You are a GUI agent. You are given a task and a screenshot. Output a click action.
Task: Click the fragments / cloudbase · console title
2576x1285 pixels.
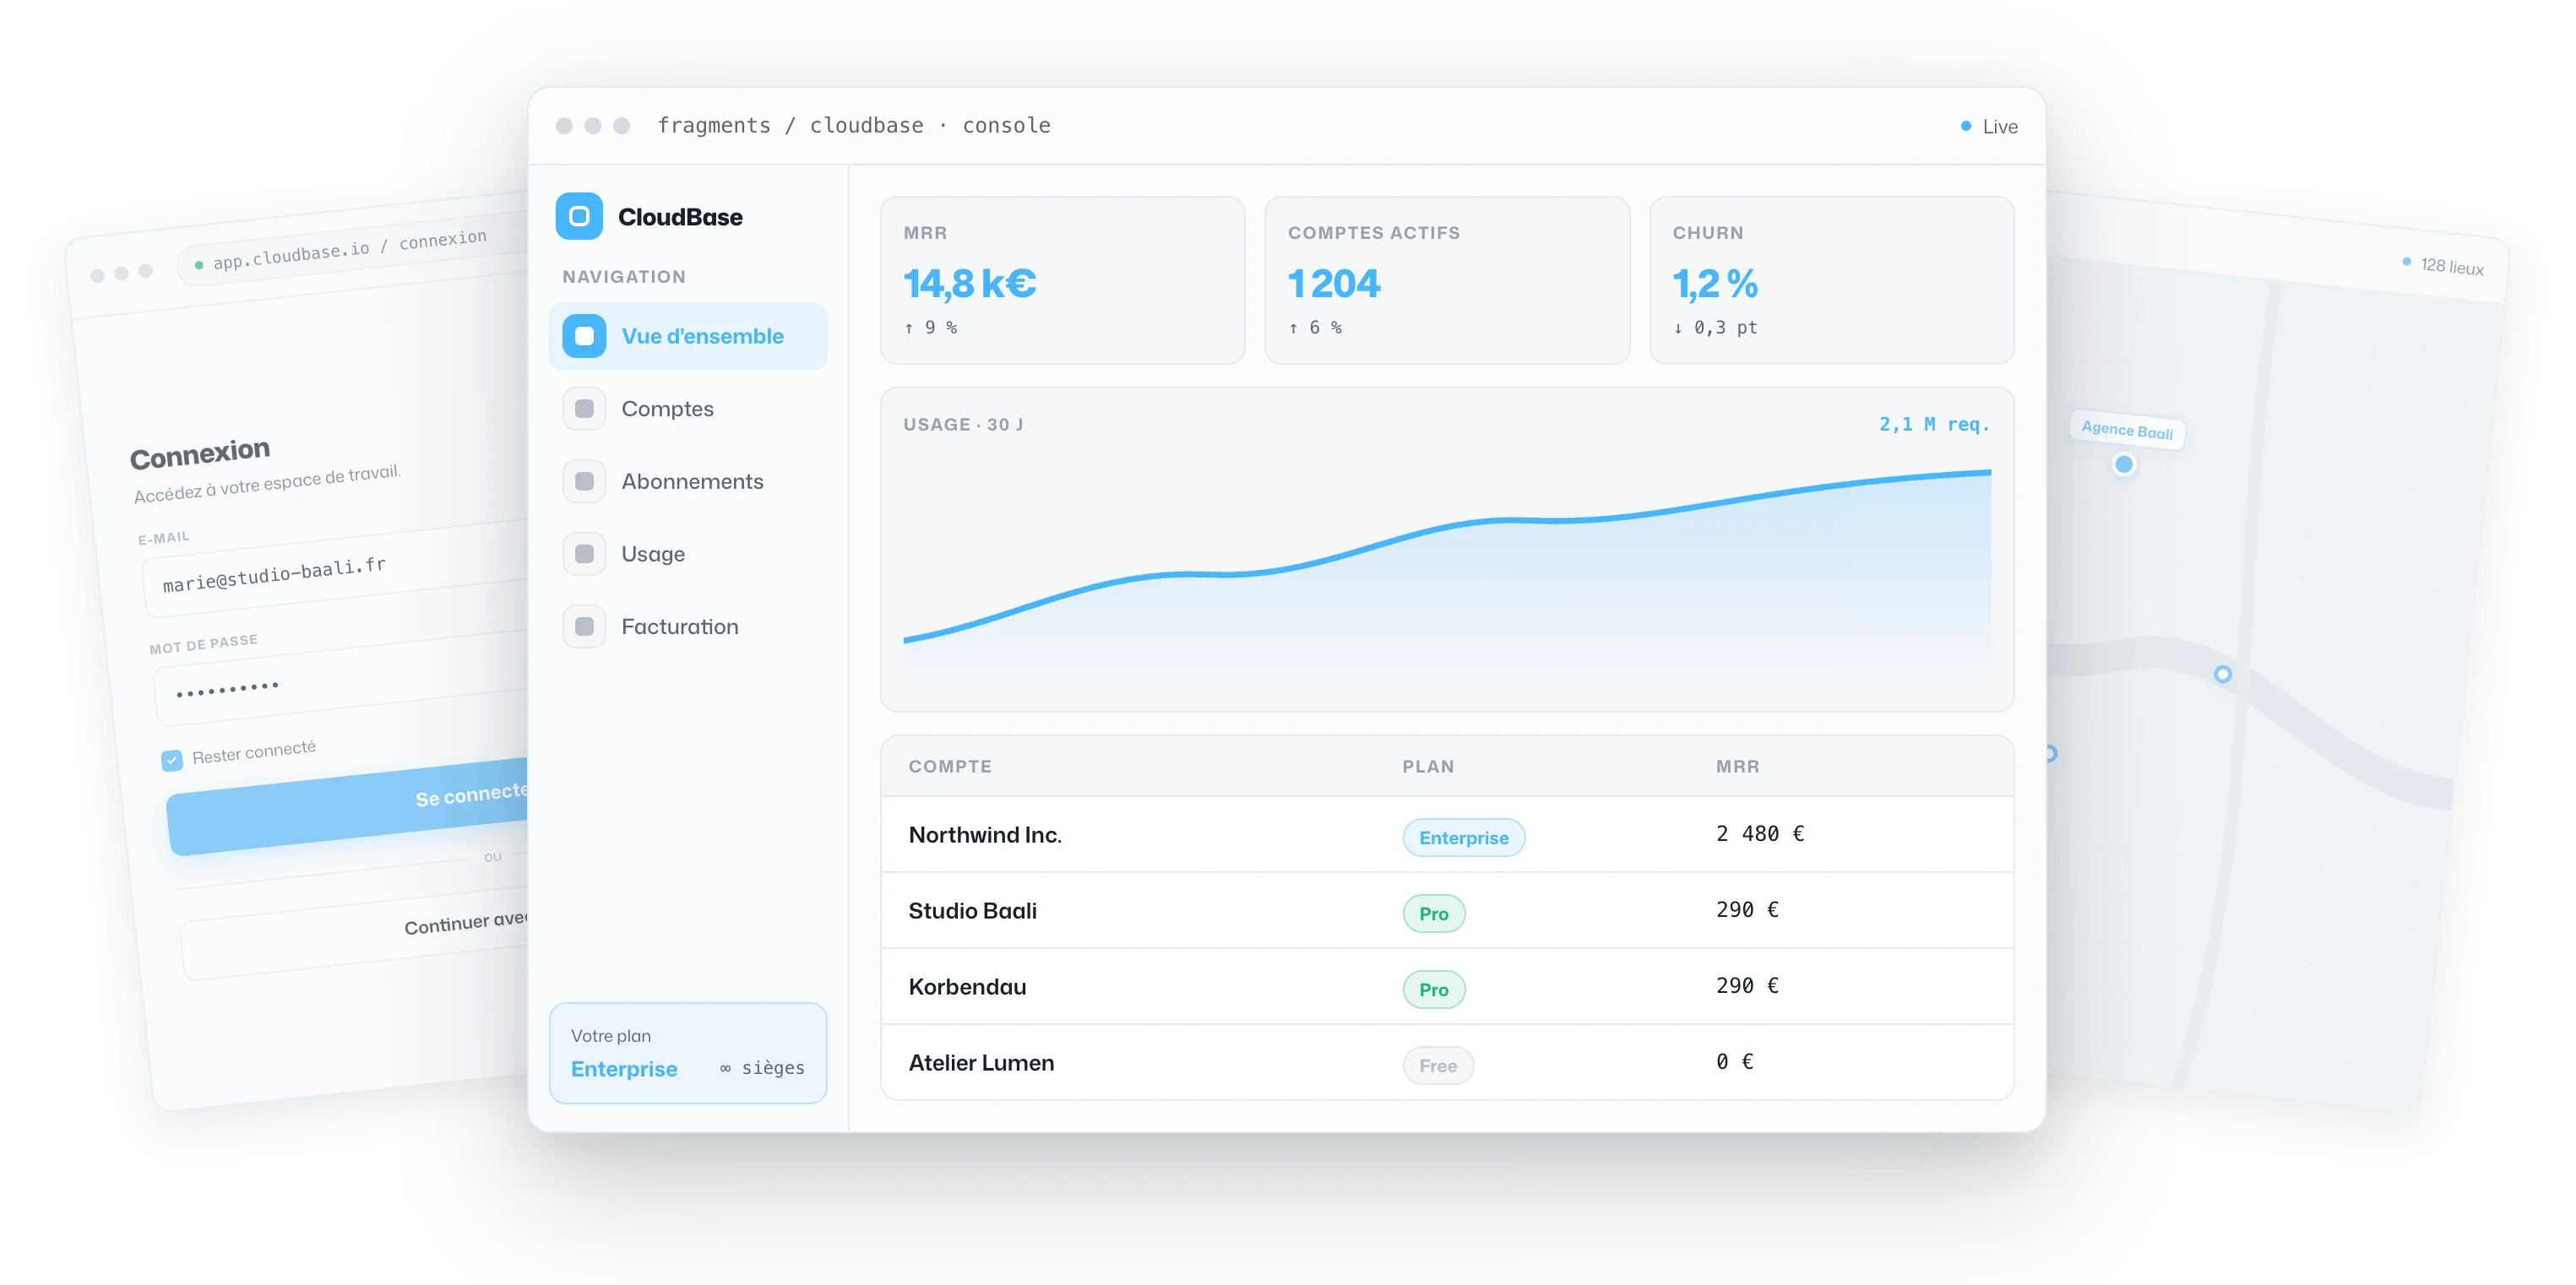(x=854, y=126)
